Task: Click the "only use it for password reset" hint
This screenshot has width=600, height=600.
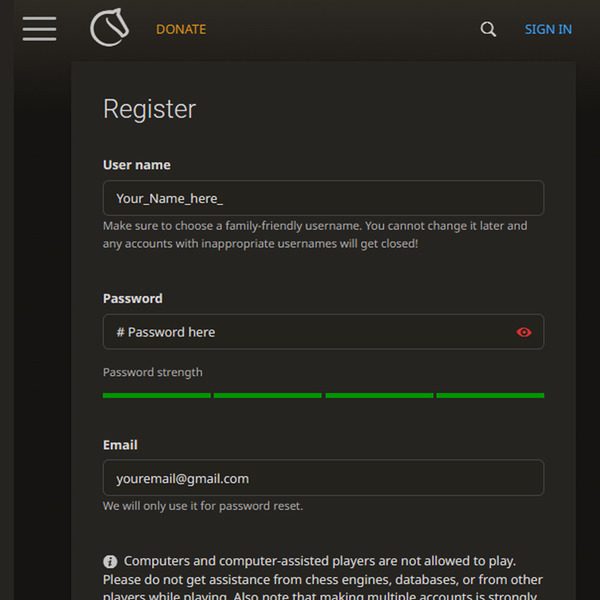Action: click(x=203, y=506)
